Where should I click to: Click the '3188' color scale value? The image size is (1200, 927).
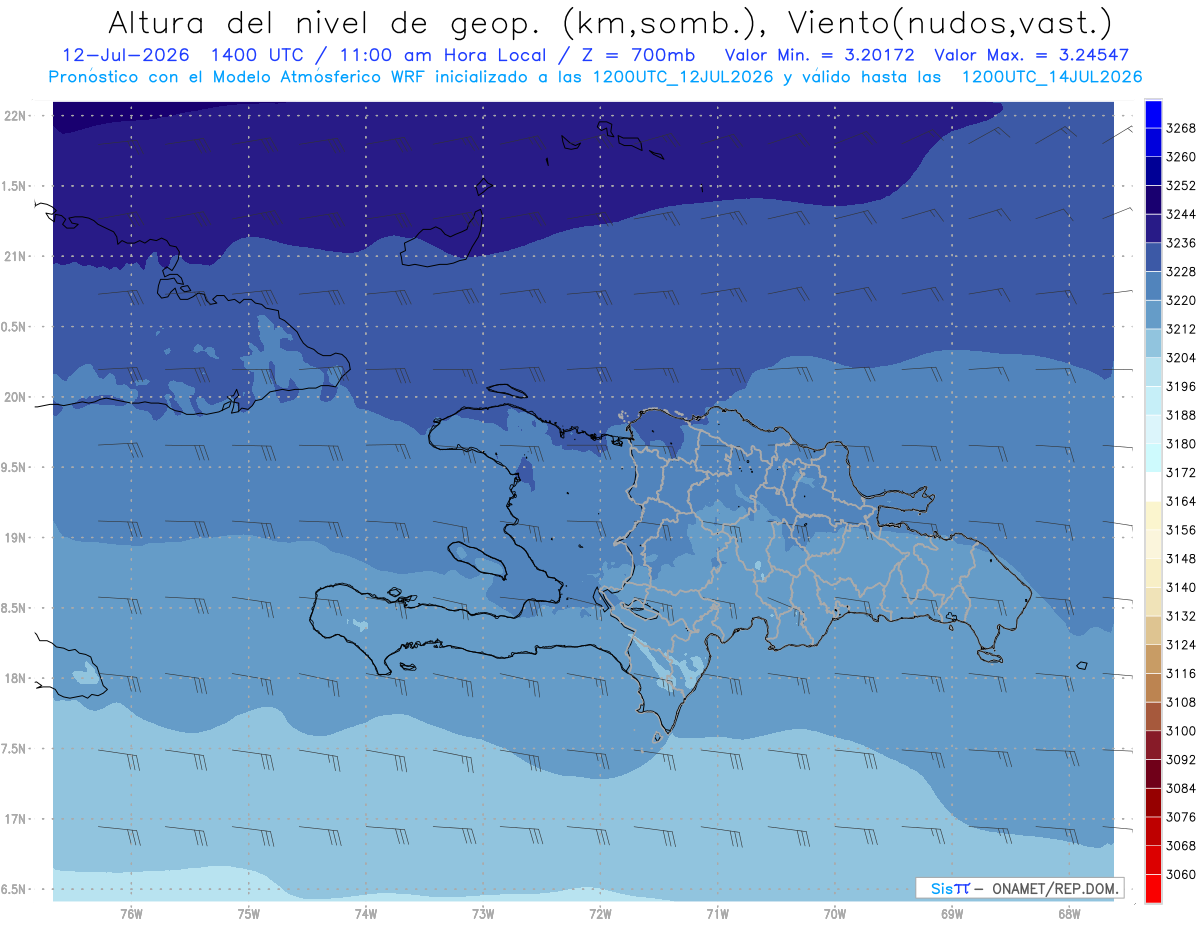click(x=1181, y=415)
